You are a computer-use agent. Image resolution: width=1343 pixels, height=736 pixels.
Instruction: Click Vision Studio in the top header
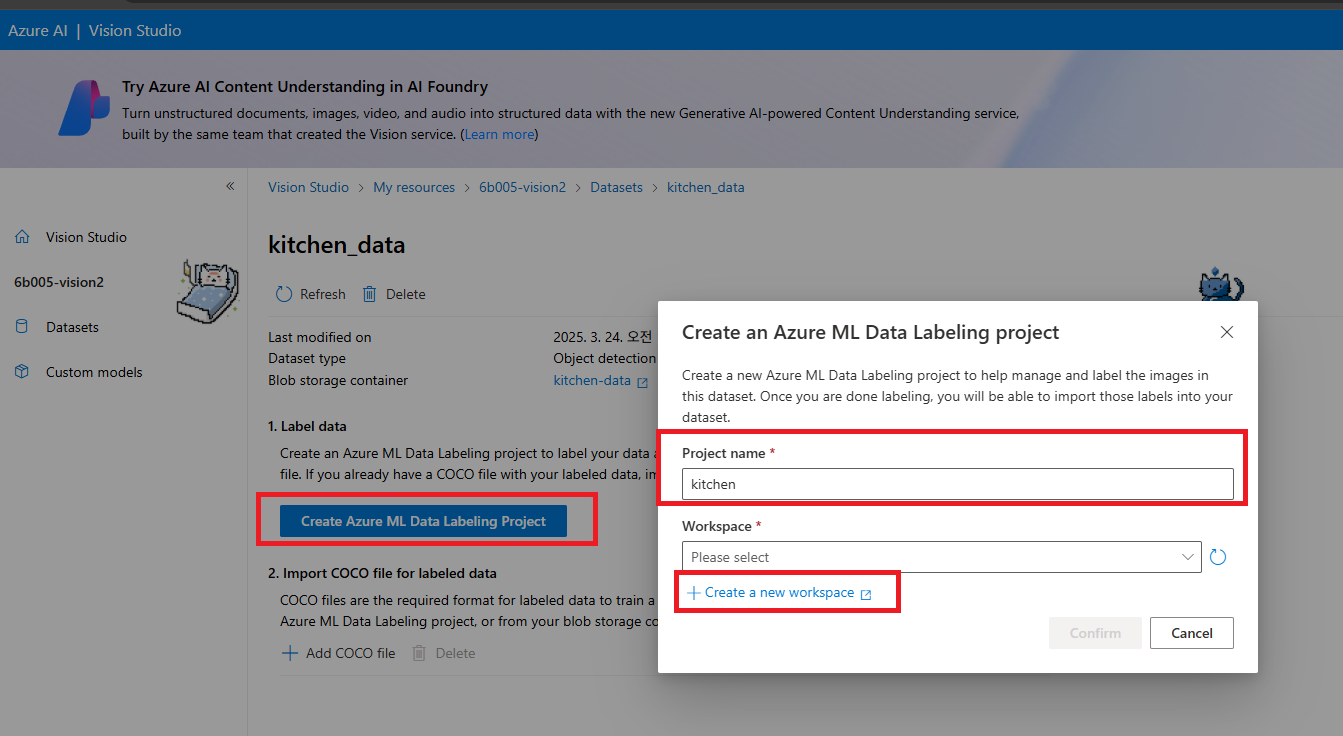135,30
